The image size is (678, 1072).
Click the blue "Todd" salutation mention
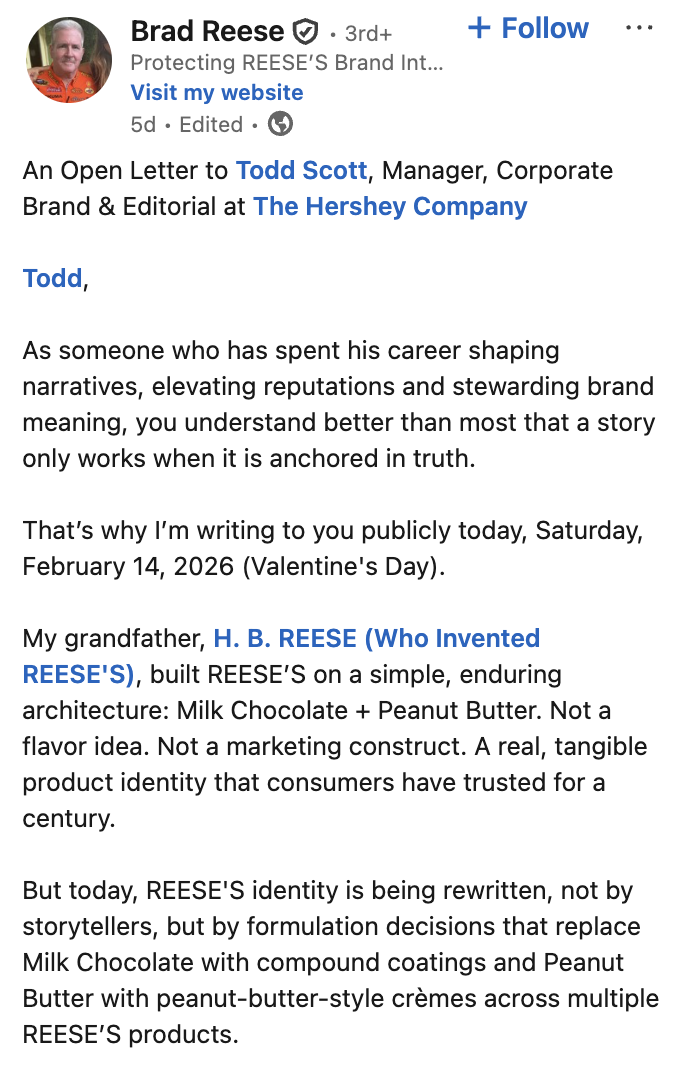point(52,278)
